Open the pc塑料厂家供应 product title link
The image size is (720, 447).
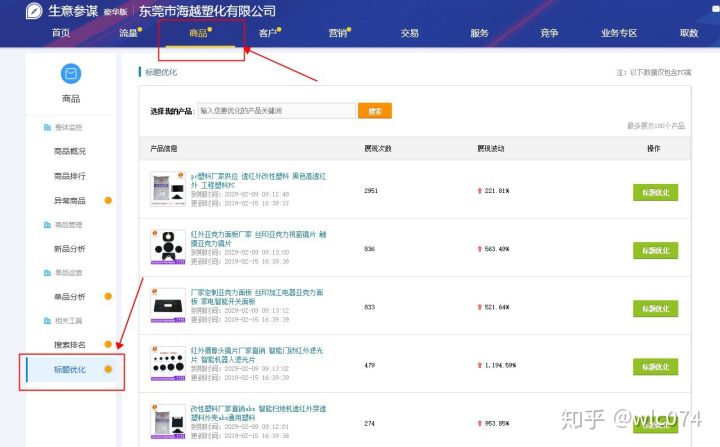click(x=259, y=181)
